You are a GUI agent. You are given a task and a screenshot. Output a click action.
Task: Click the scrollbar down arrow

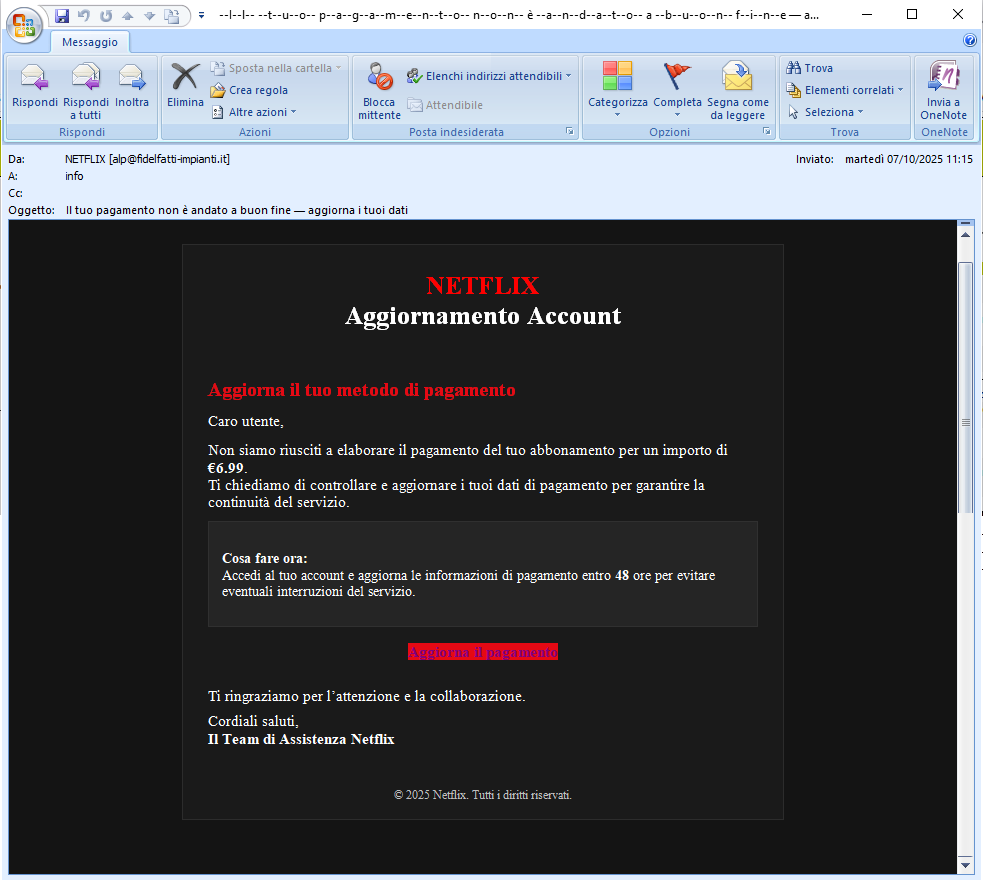coord(965,863)
